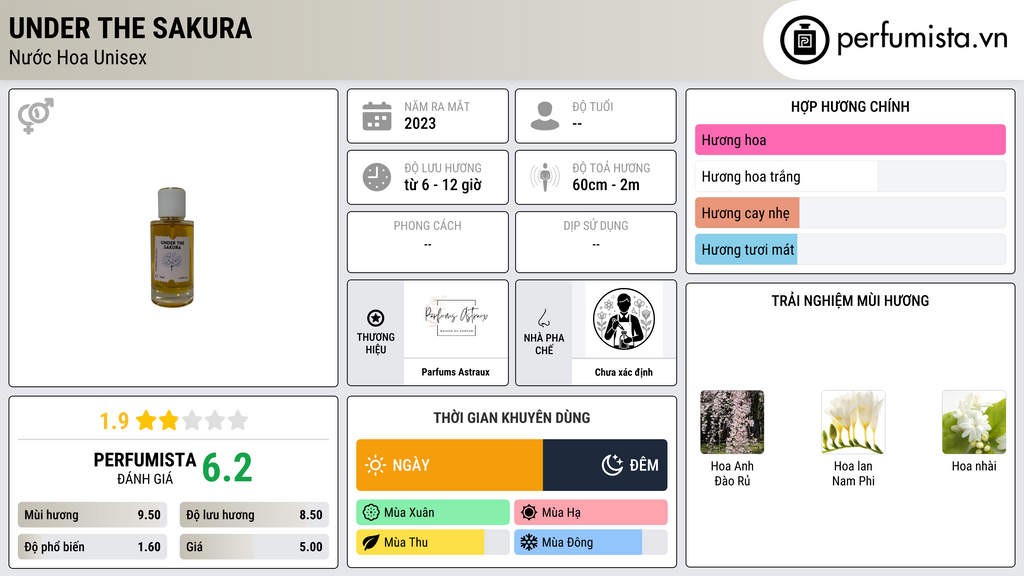
Task: Click the Mùa Đông season bar
Action: pos(591,542)
